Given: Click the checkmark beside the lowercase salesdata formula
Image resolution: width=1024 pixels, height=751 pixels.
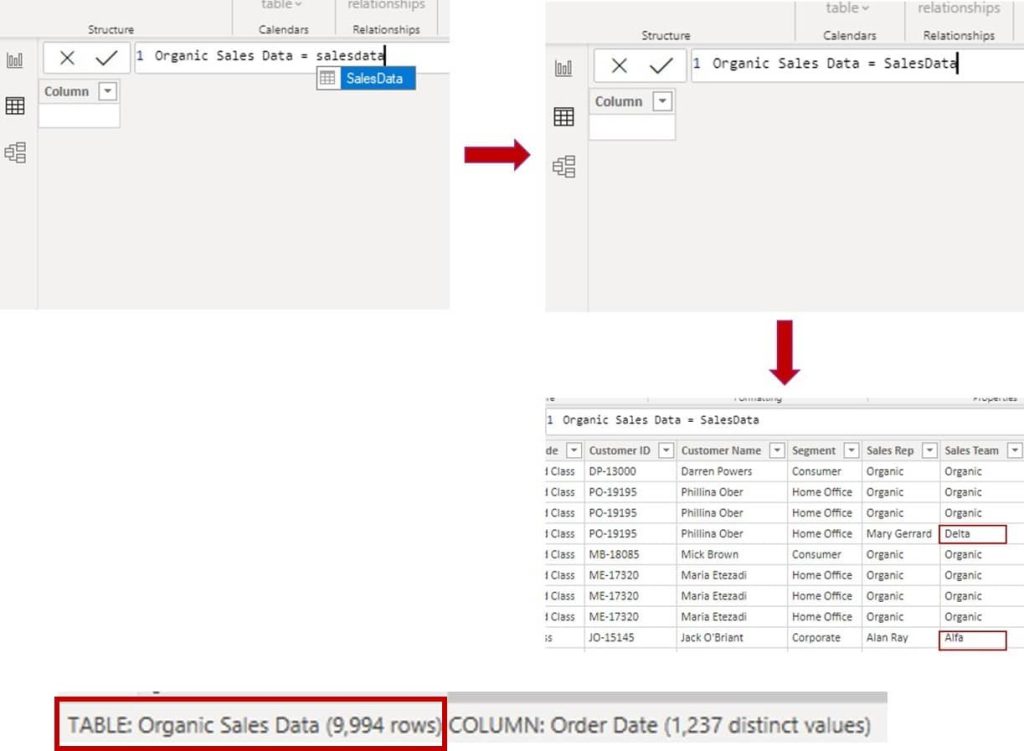Looking at the screenshot, I should click(106, 58).
